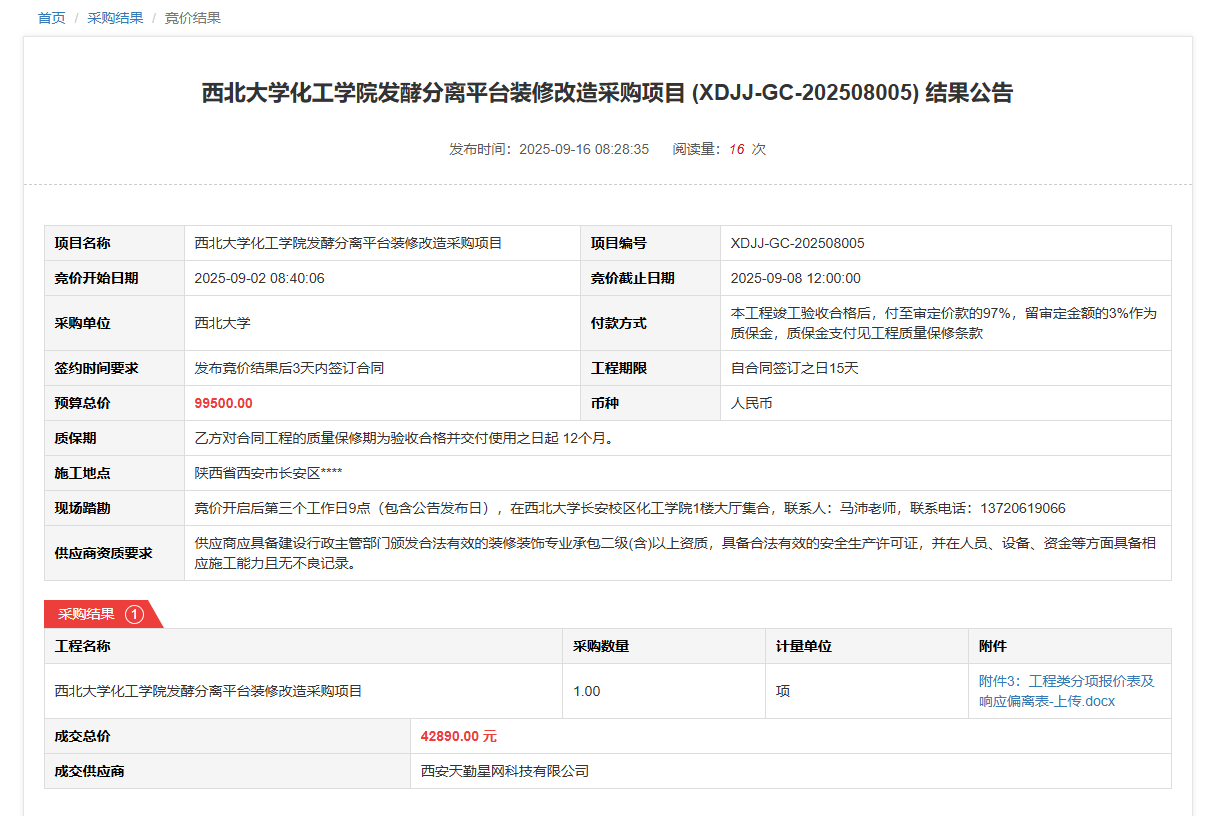Click the project number XDJJ-GC-202508005 cell
Image resolution: width=1208 pixels, height=816 pixels.
click(x=797, y=243)
